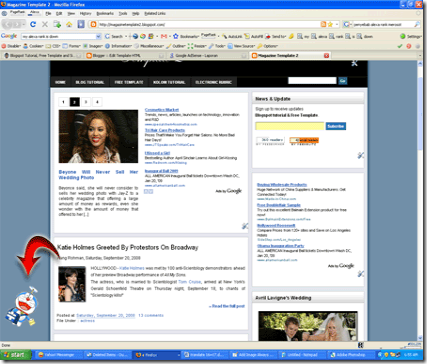Switch to Google AdSense Laporan tab
The image size is (427, 364).
click(207, 56)
